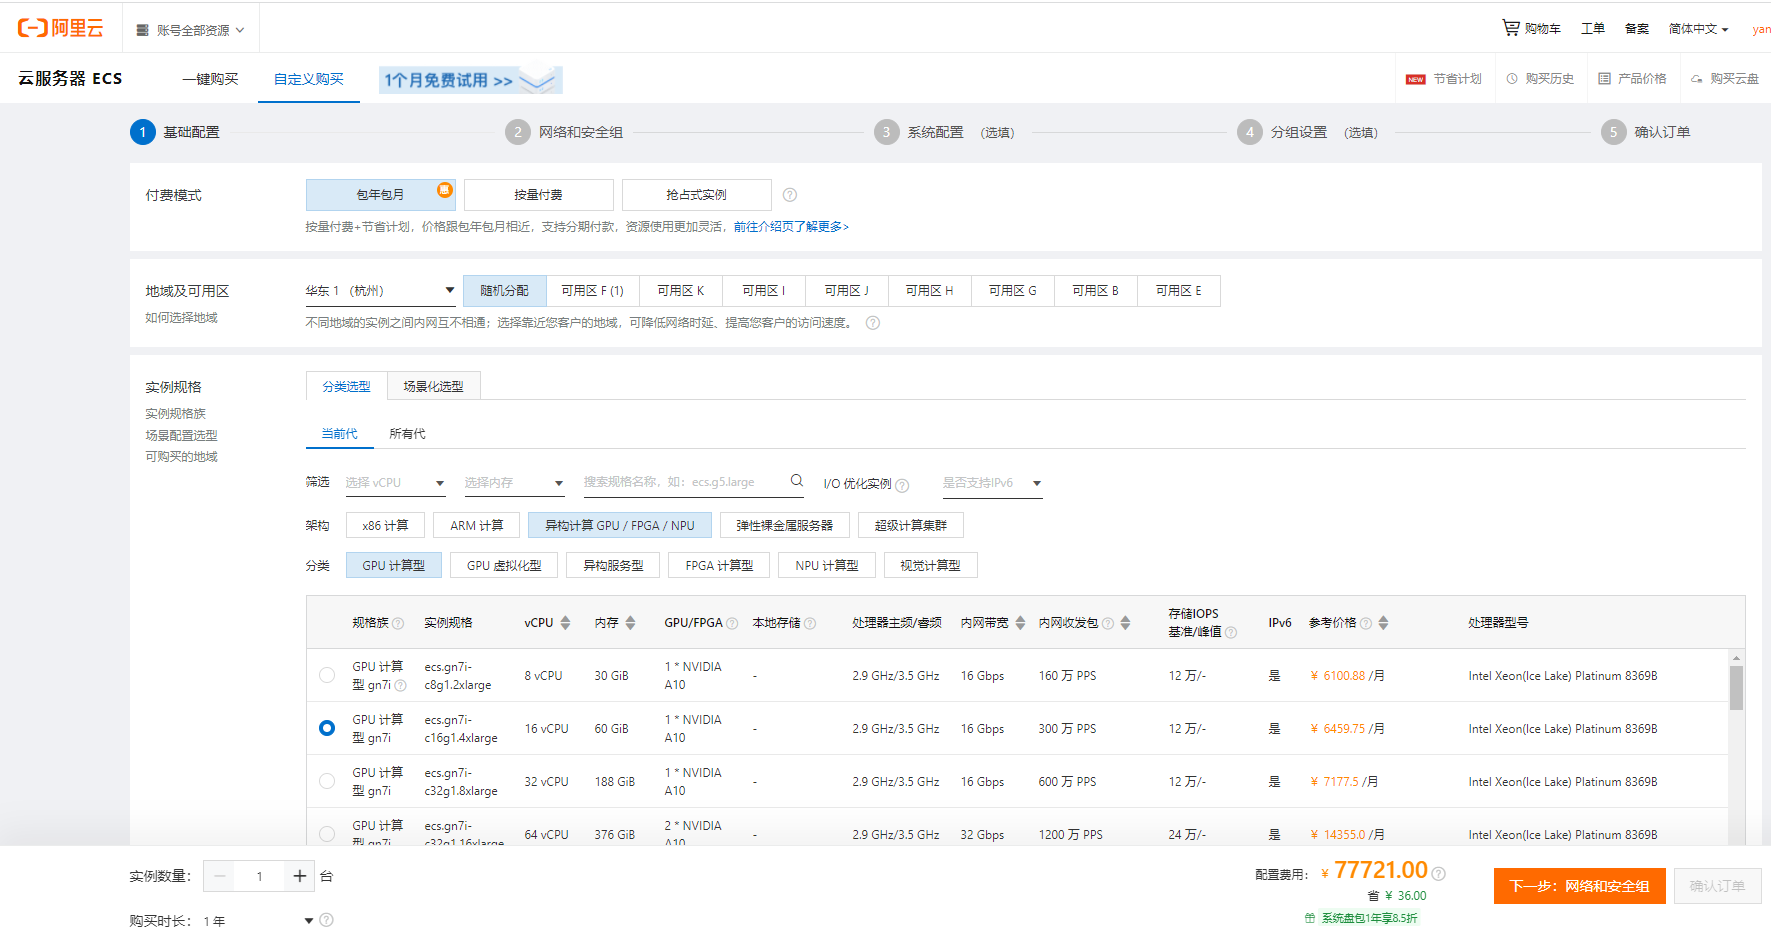The image size is (1771, 928).
Task: Open 选择内存 filter dropdown
Action: pos(514,483)
